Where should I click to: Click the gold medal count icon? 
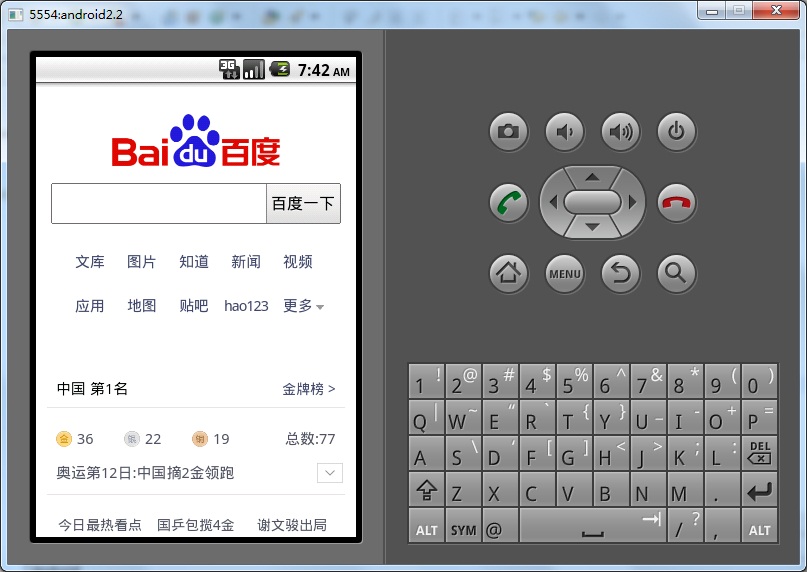click(x=64, y=439)
